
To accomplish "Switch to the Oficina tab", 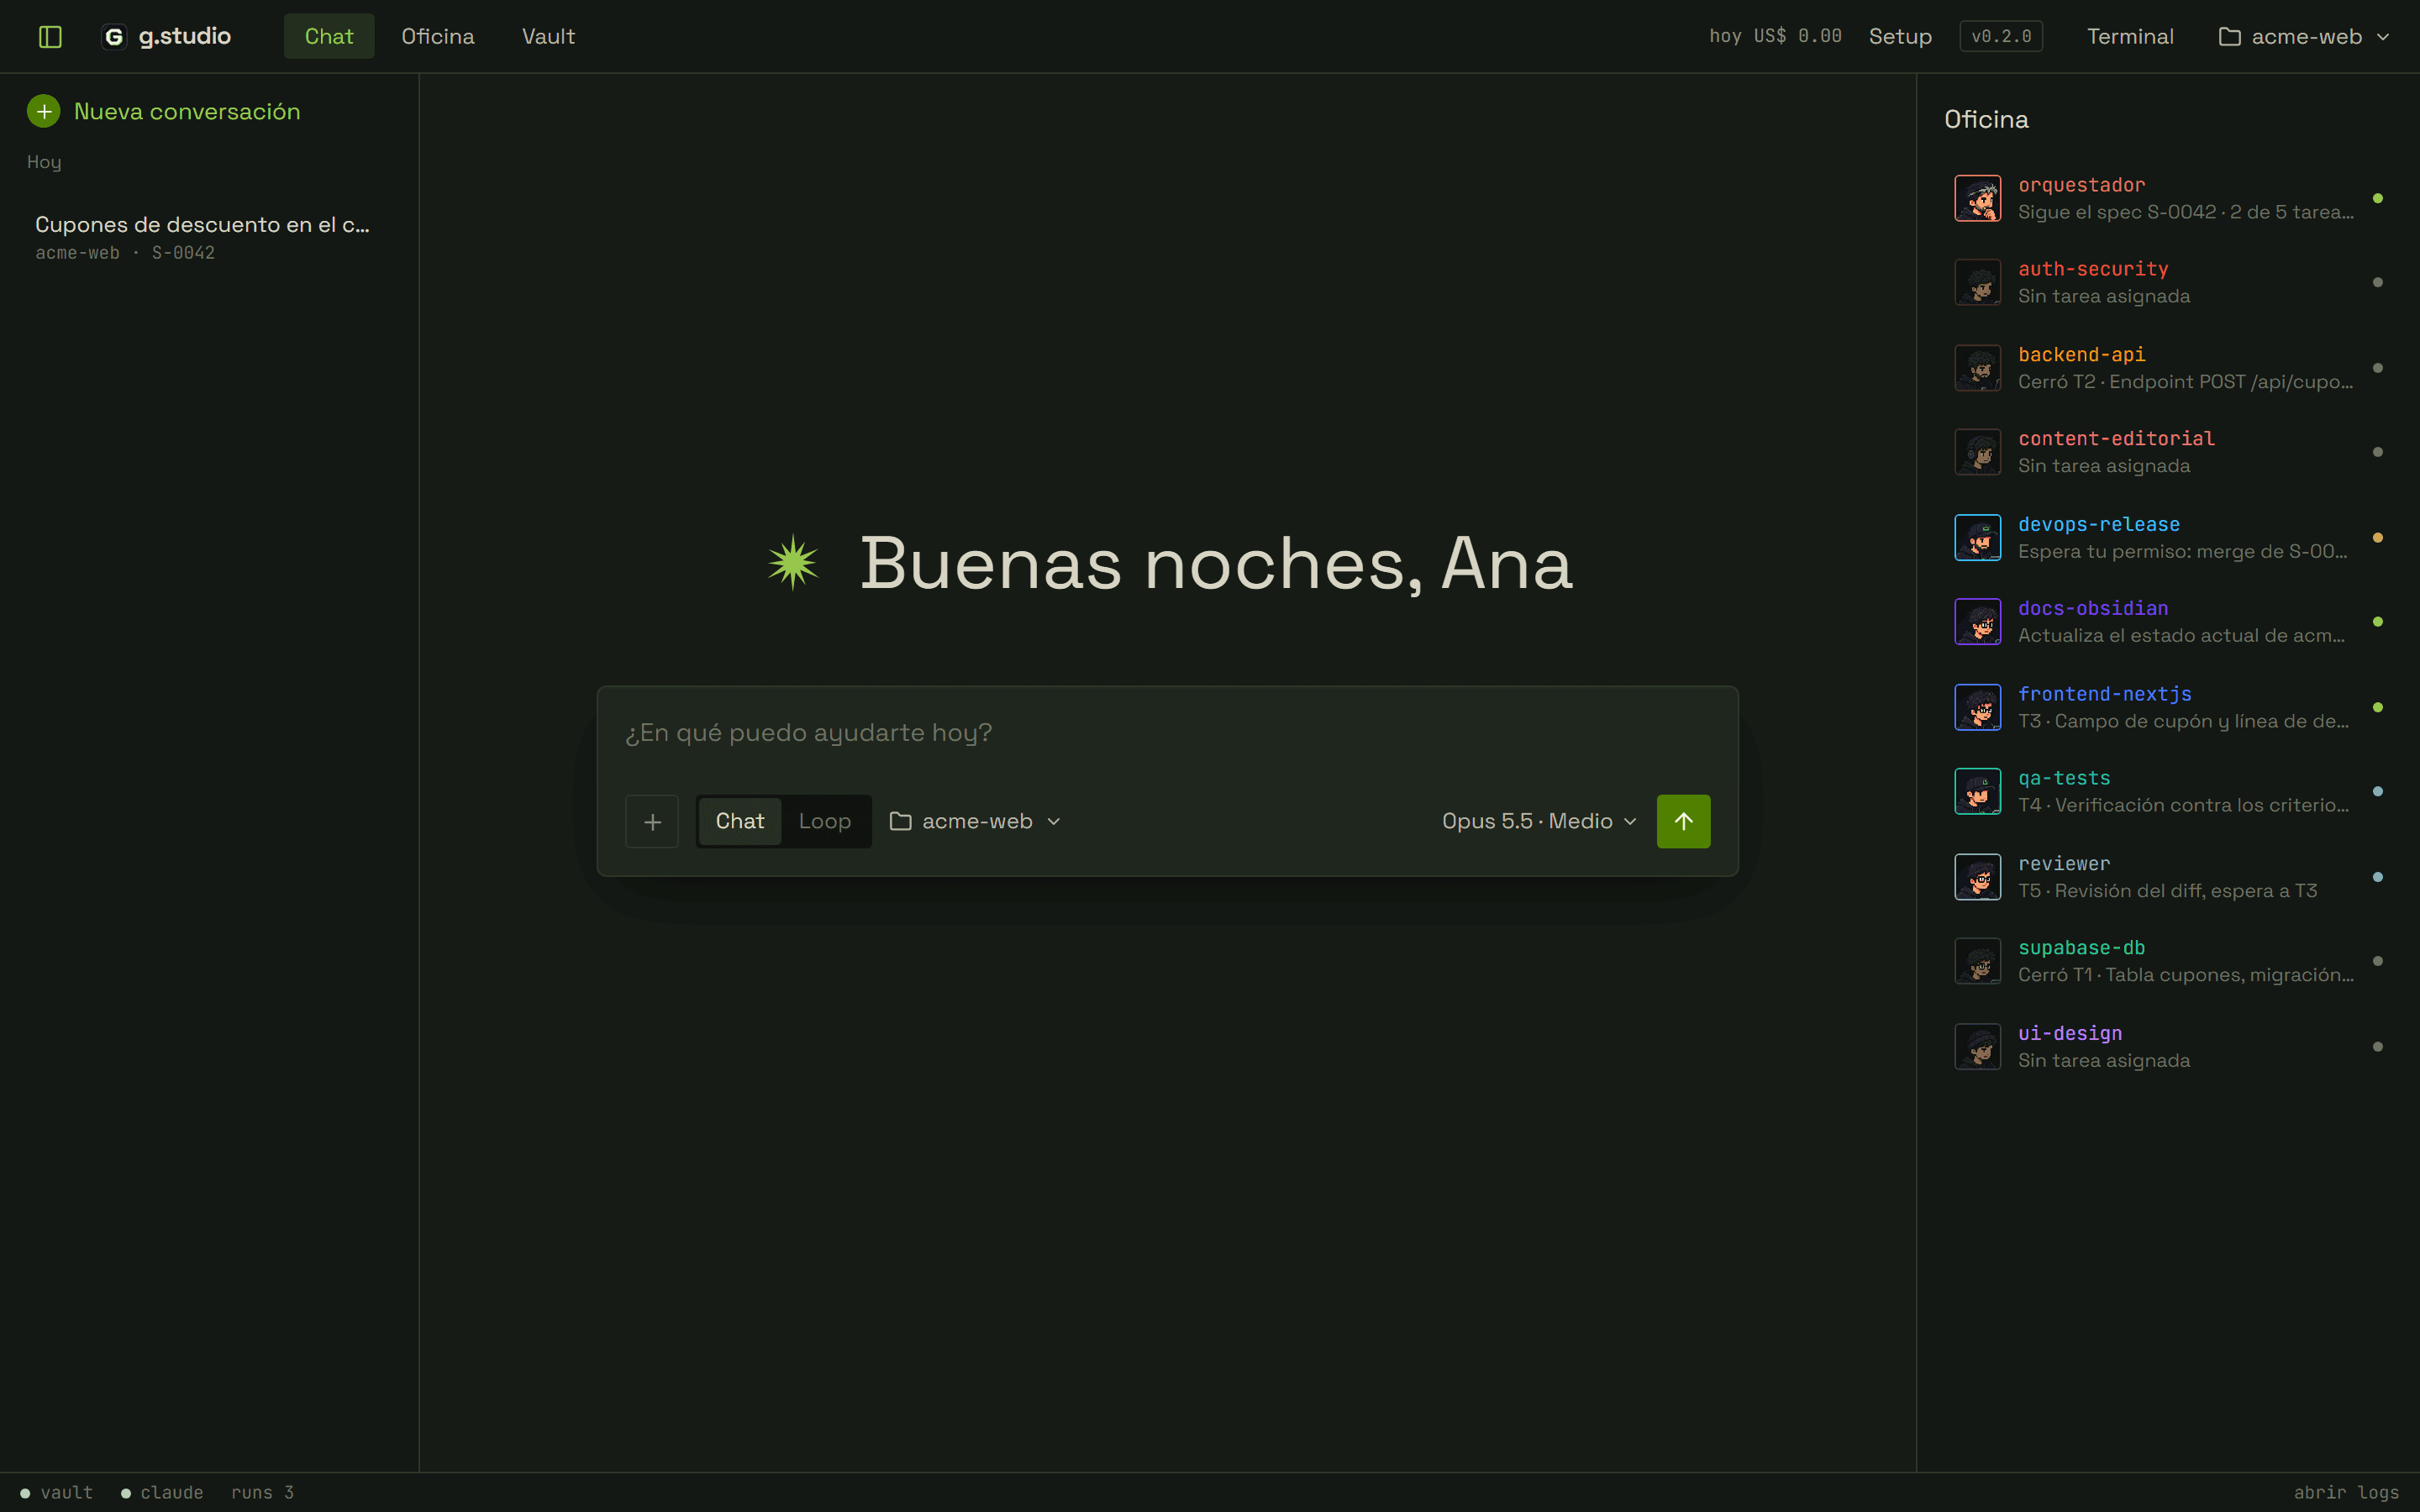I will [438, 37].
